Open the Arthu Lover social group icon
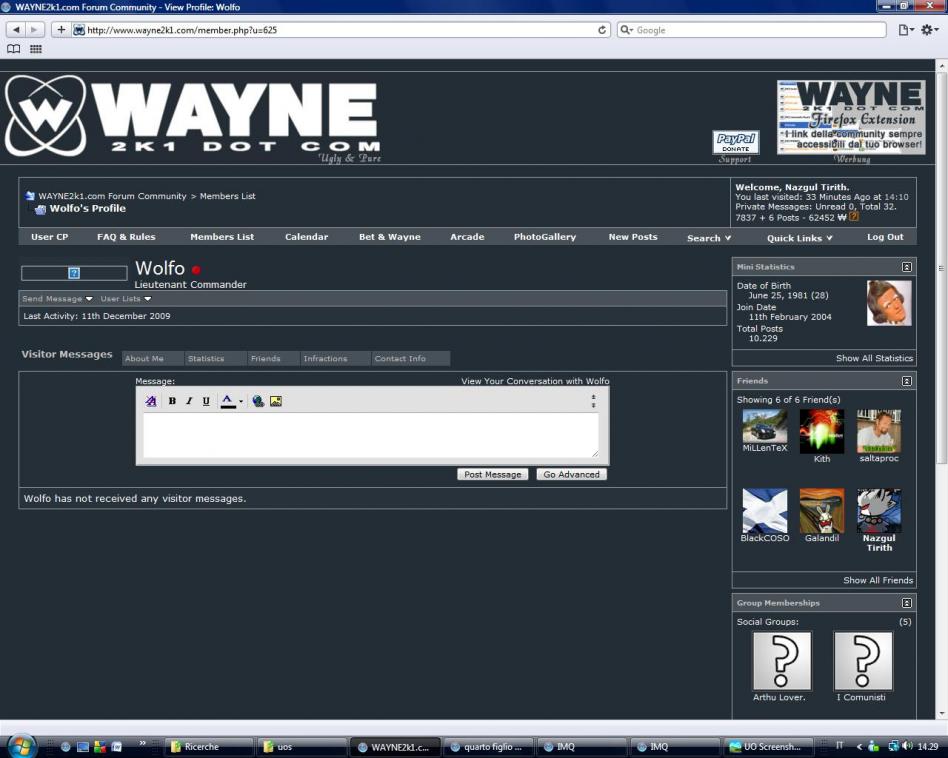 tap(782, 661)
